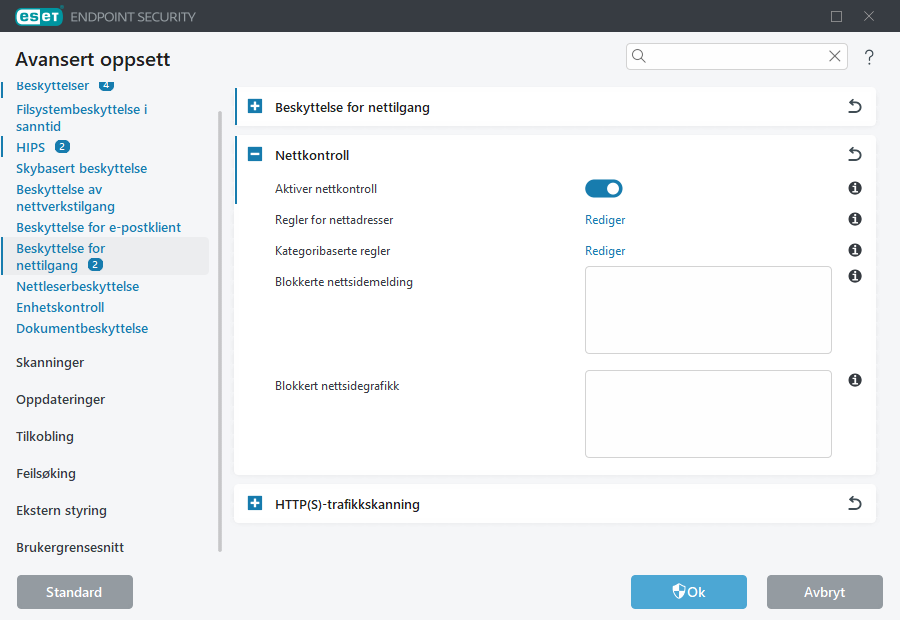This screenshot has width=900, height=620.
Task: Close the ESET Endpoint Security window
Action: pos(869,17)
